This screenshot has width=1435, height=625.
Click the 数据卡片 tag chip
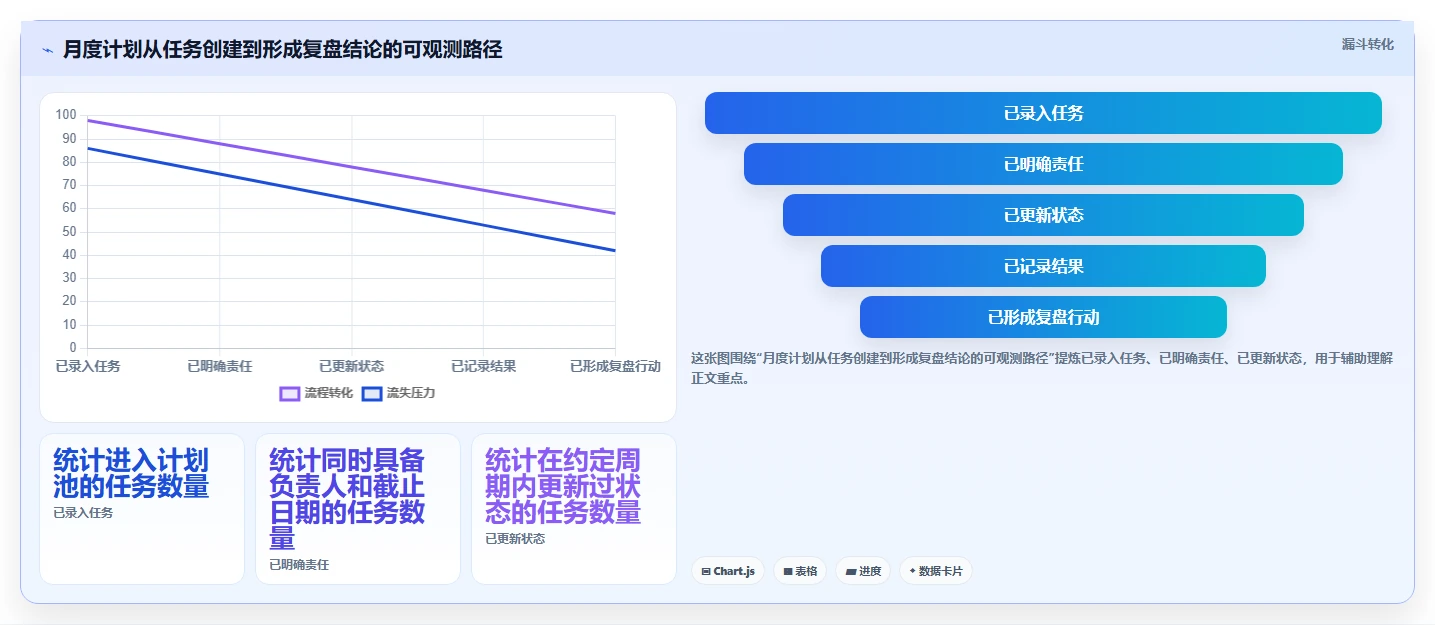(x=935, y=571)
